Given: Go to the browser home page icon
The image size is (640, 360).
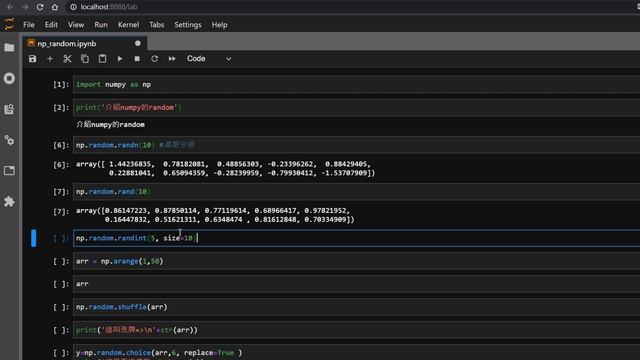Looking at the screenshot, I should coord(55,7).
